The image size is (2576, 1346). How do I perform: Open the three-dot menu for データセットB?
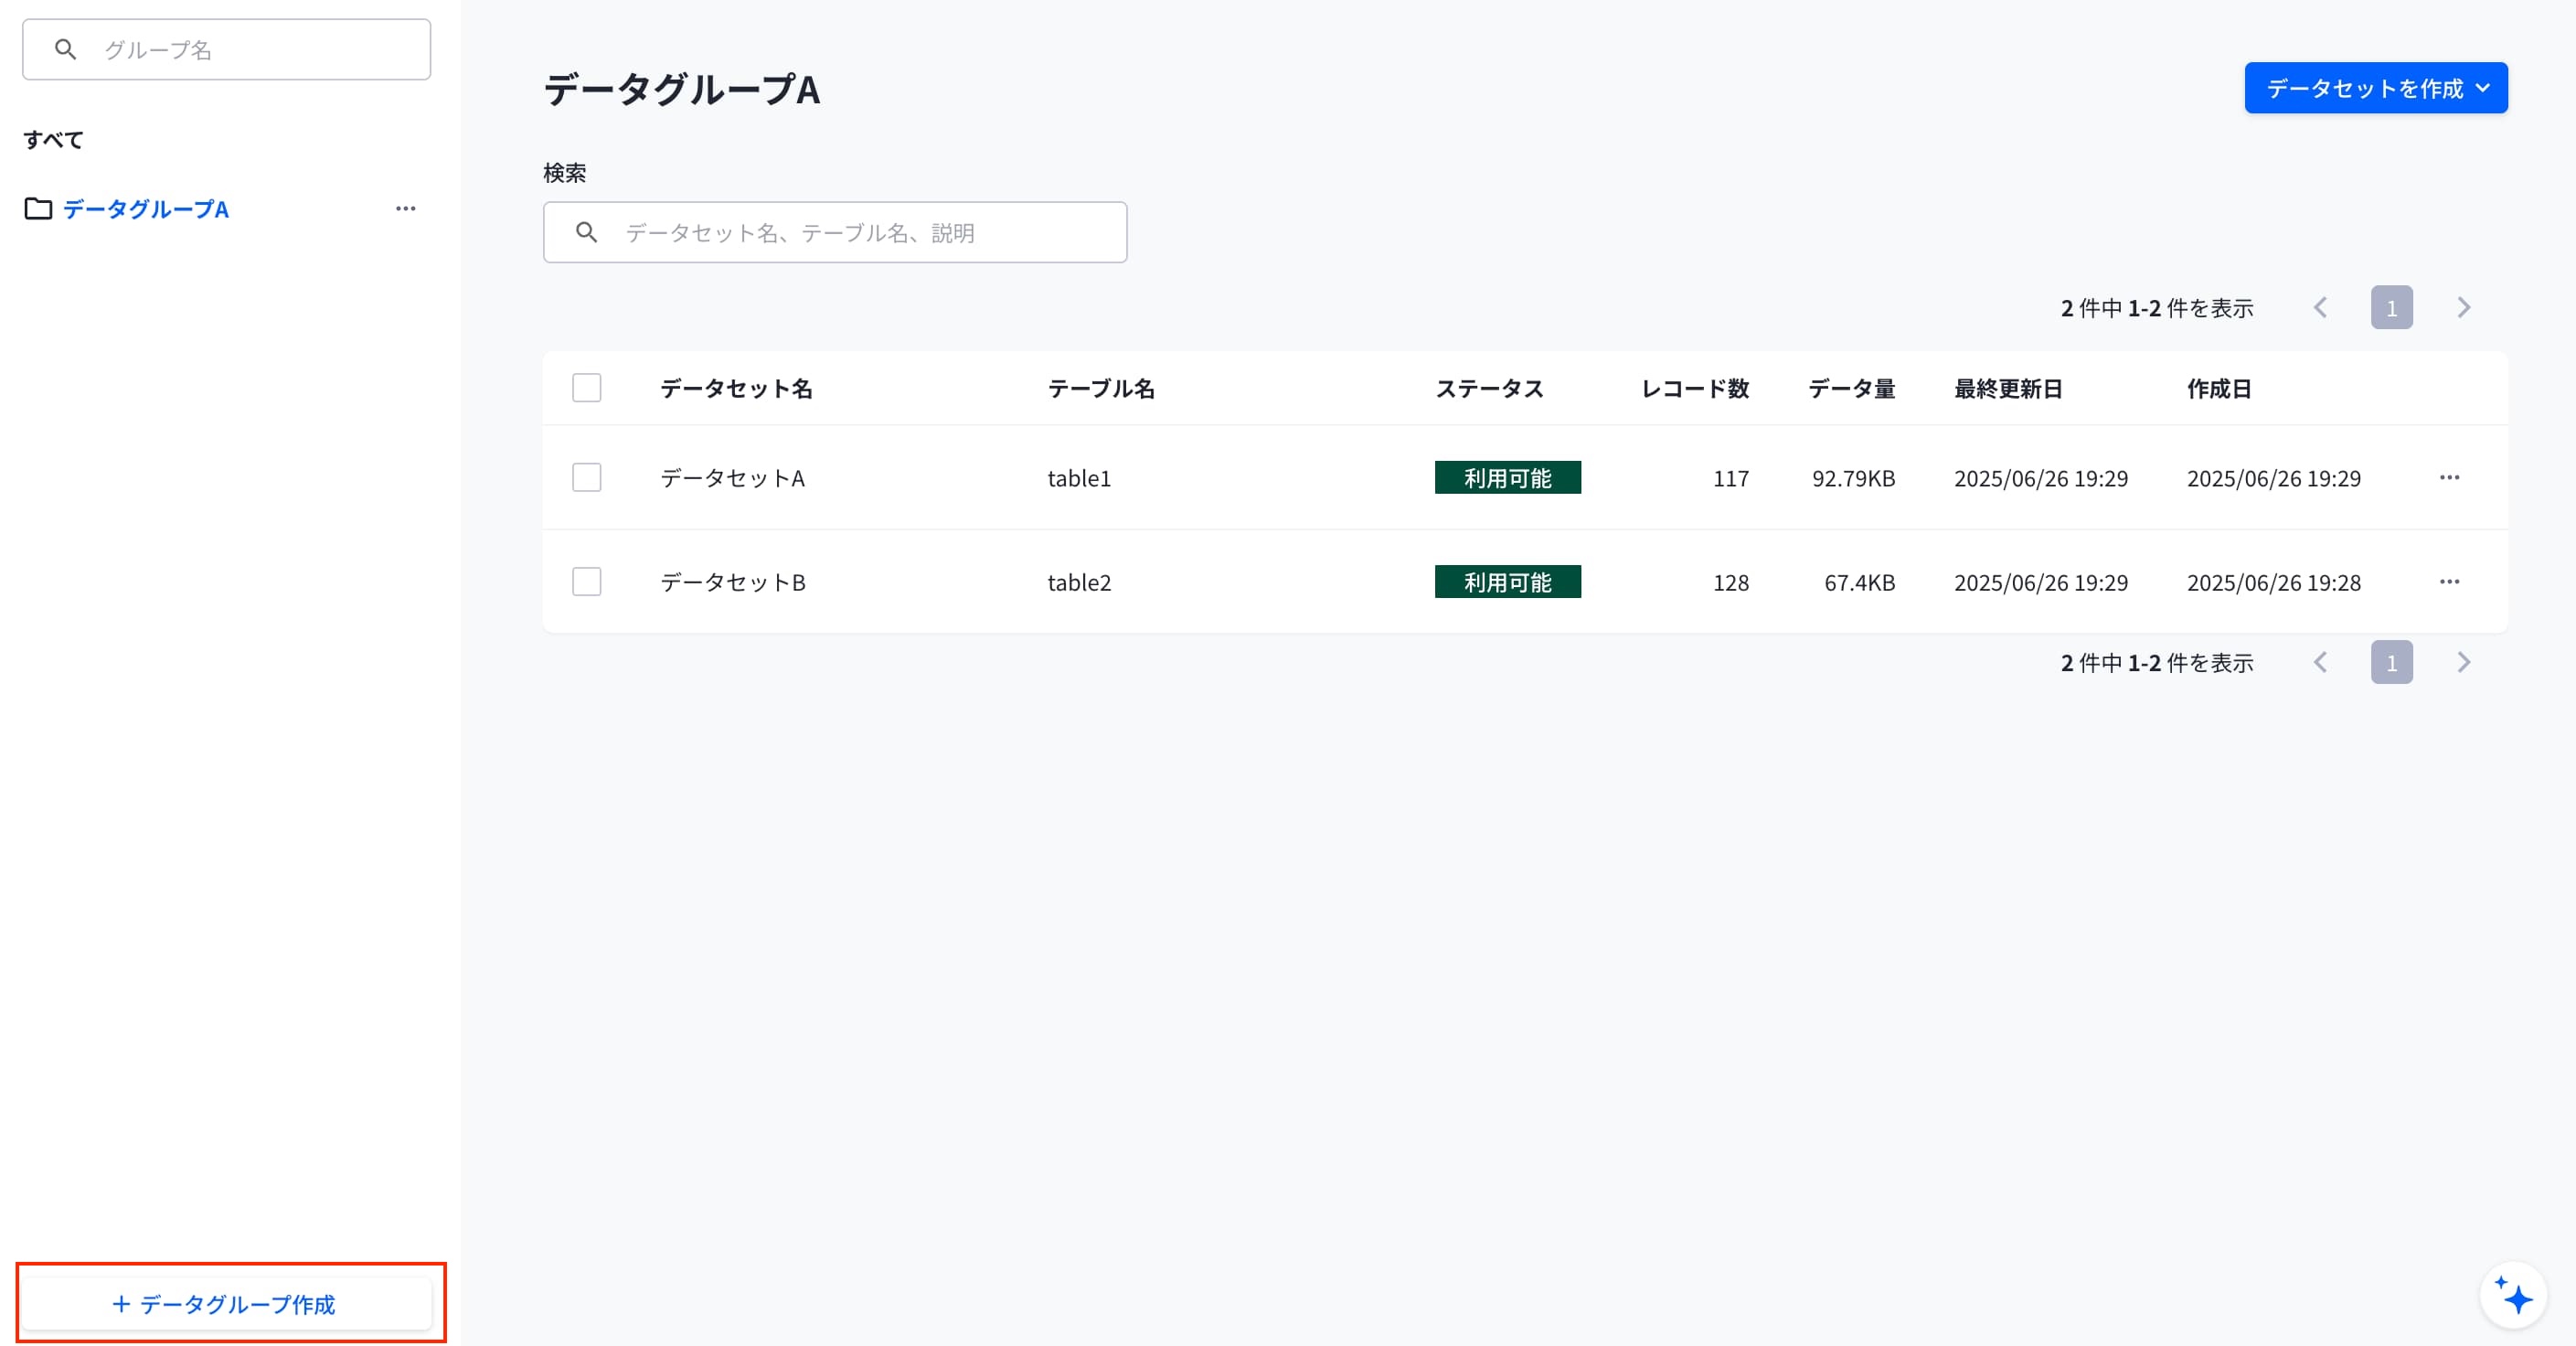pyautogui.click(x=2449, y=582)
